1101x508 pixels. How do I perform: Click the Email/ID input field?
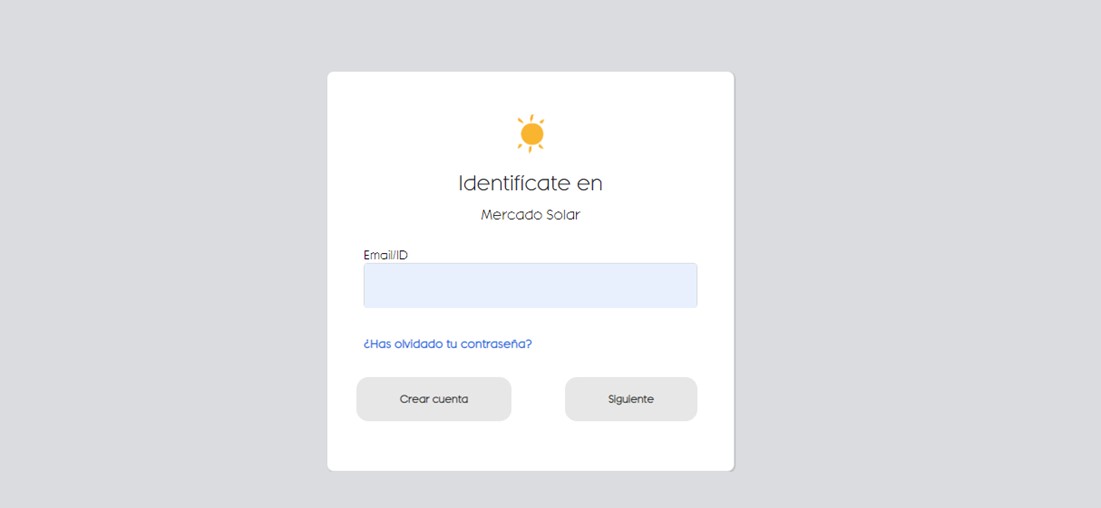click(x=530, y=285)
